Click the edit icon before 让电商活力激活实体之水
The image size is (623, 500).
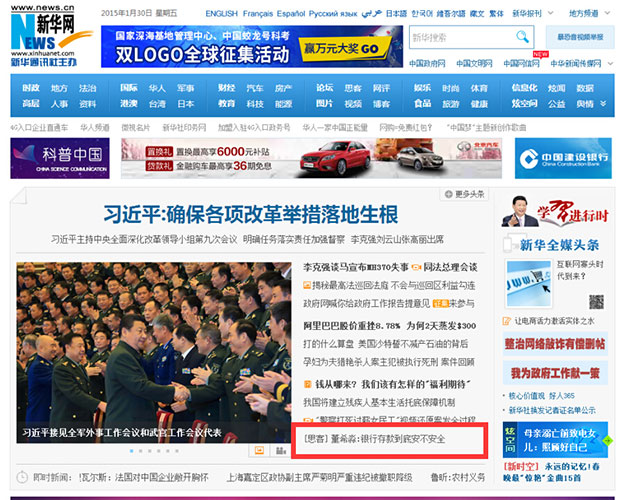507,321
